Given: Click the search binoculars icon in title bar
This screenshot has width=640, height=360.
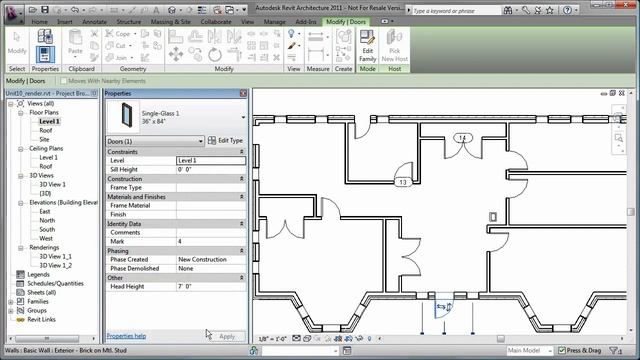Looking at the screenshot, I should (508, 10).
